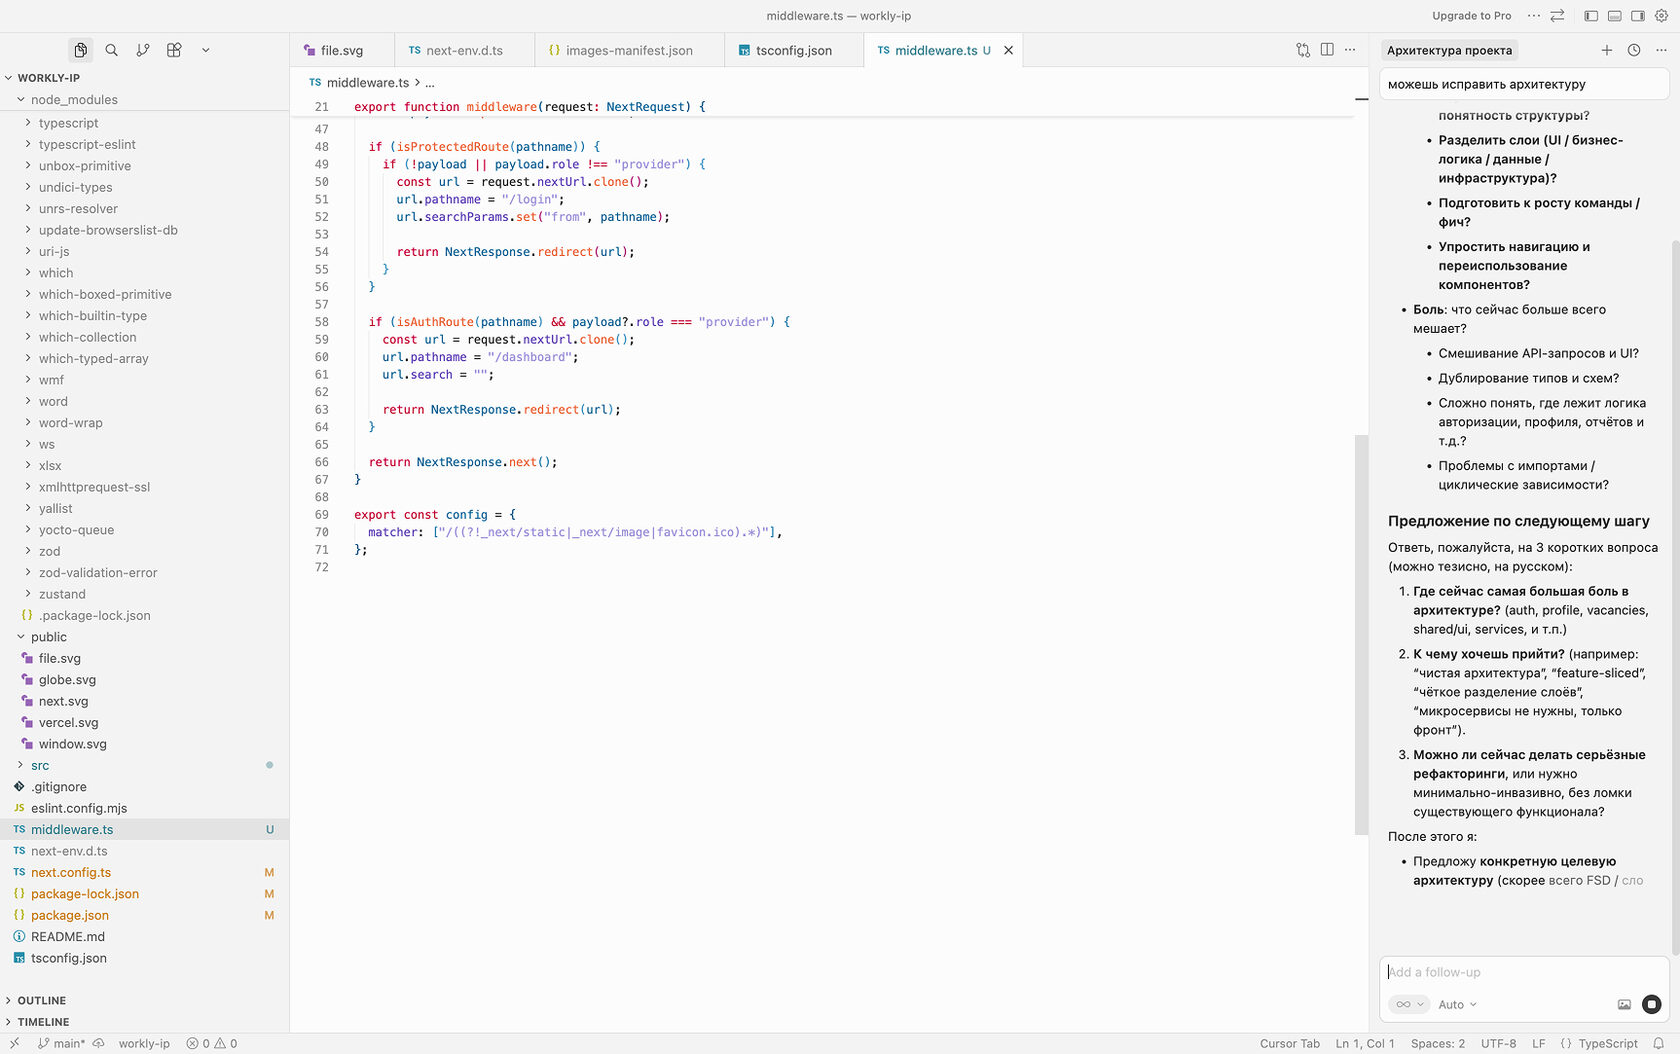This screenshot has height=1054, width=1680.
Task: Open the Auto model dropdown
Action: (x=1457, y=1004)
